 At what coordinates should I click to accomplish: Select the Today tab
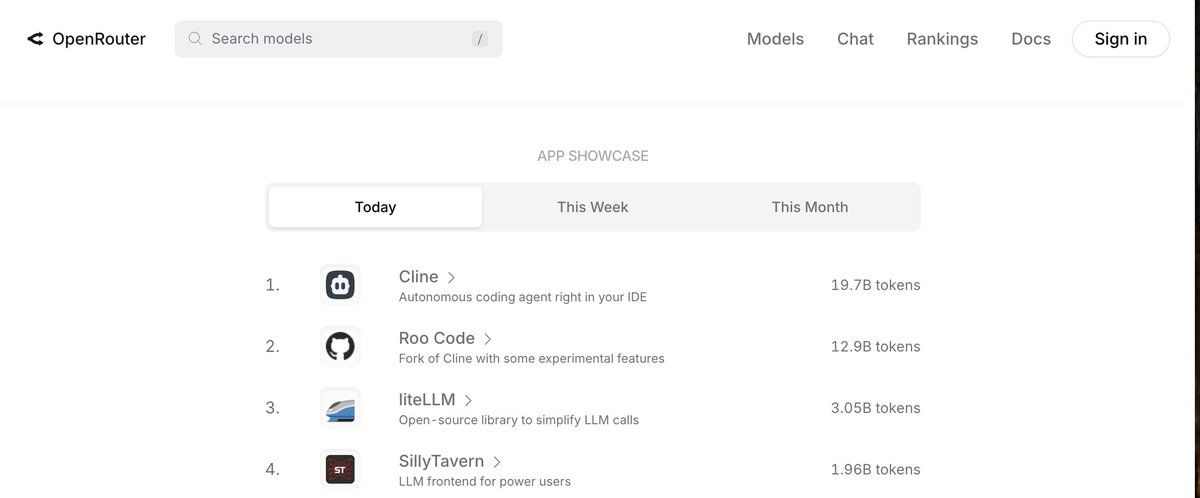pos(375,207)
